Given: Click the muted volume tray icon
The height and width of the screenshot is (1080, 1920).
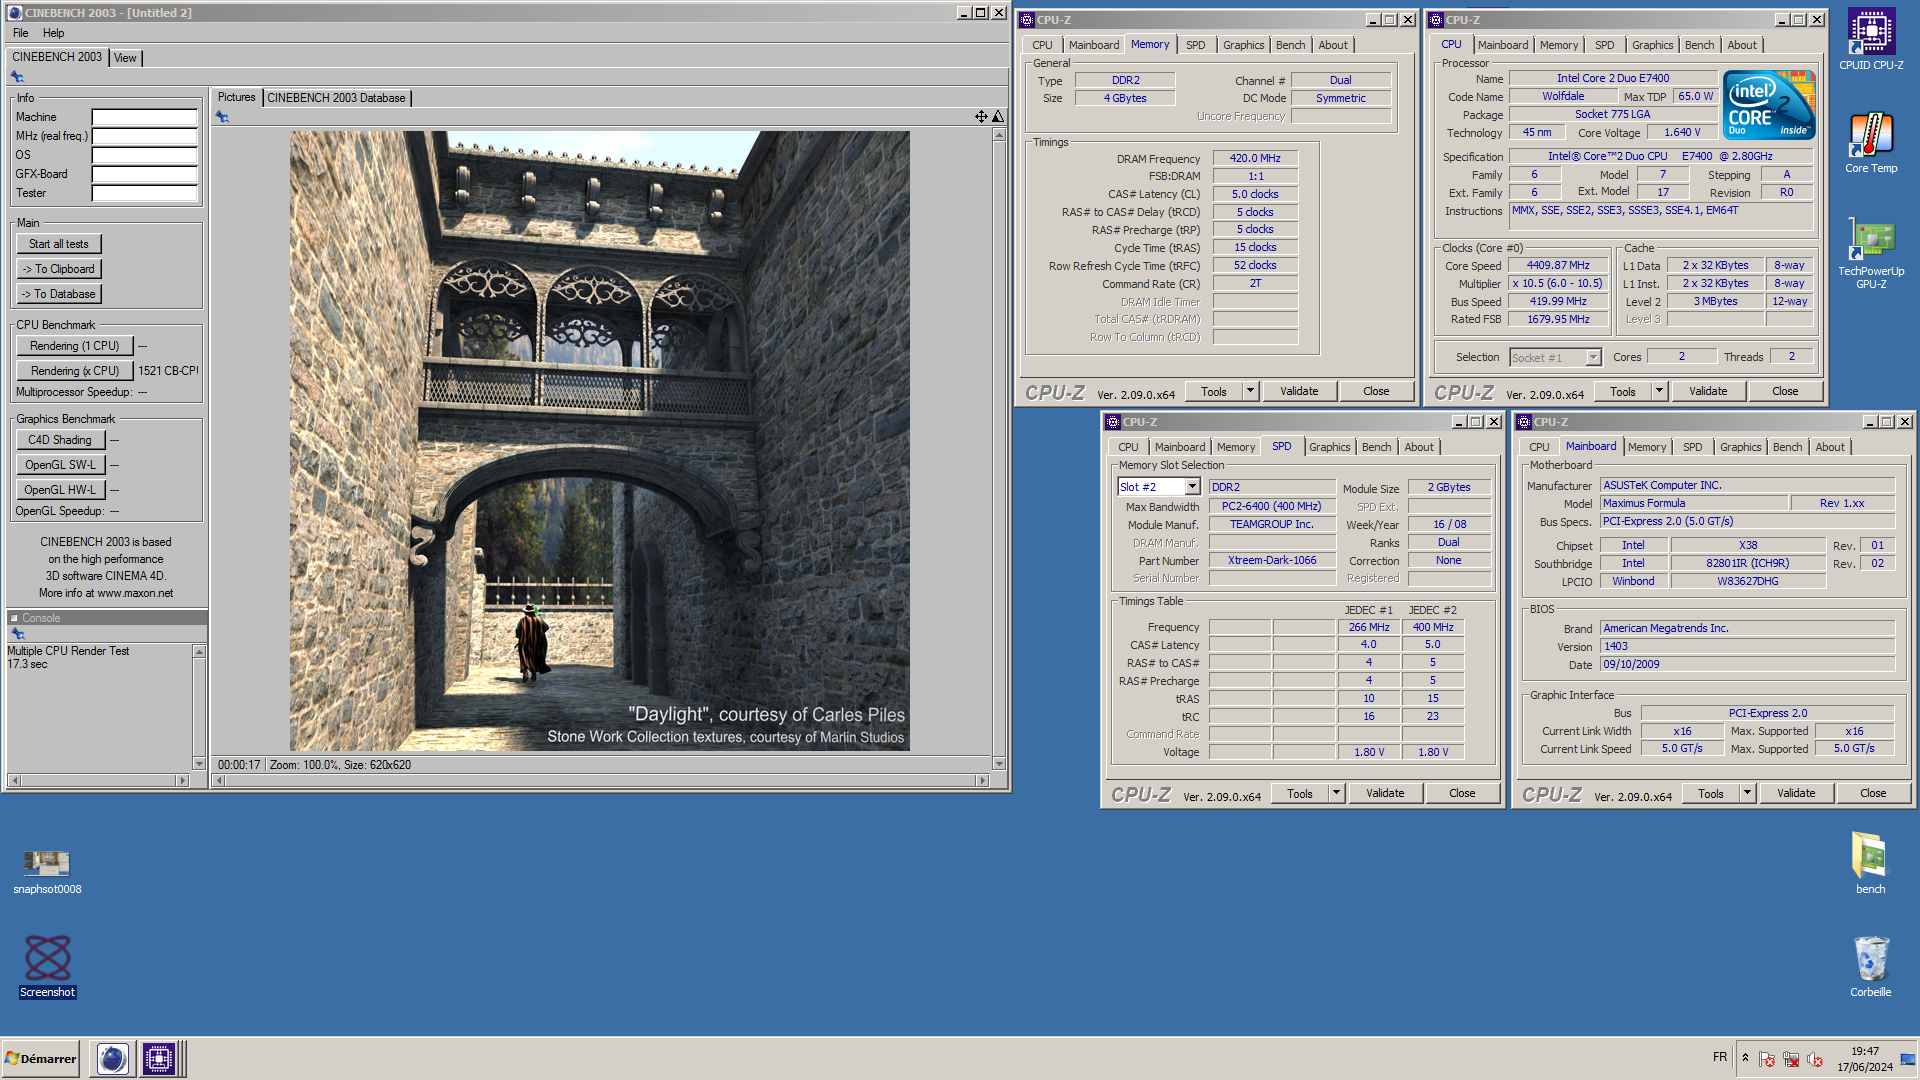Looking at the screenshot, I should [1815, 1059].
